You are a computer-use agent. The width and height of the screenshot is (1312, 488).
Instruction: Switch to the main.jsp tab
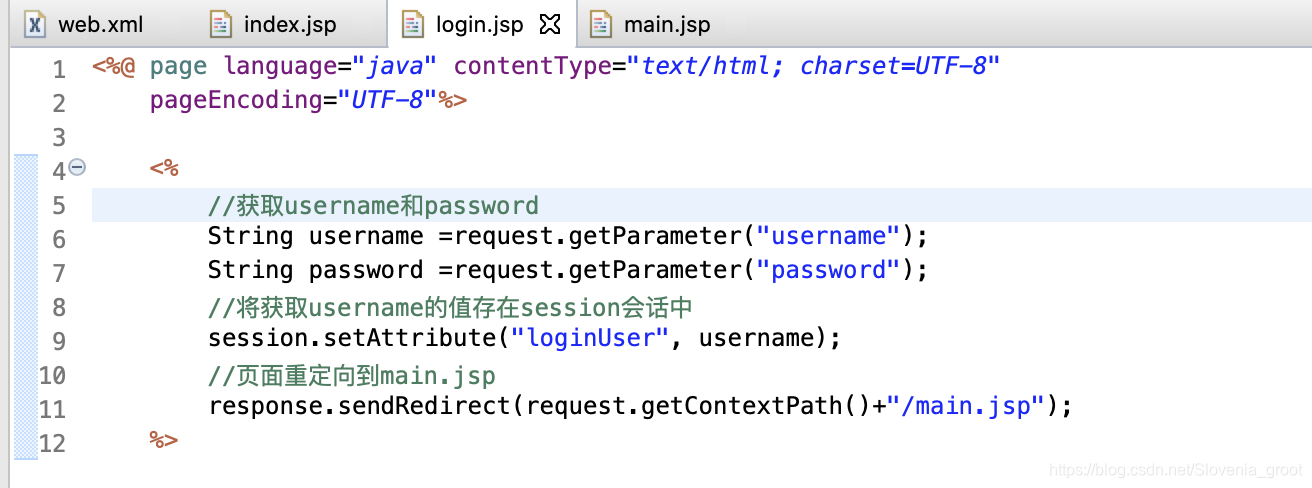(x=650, y=24)
